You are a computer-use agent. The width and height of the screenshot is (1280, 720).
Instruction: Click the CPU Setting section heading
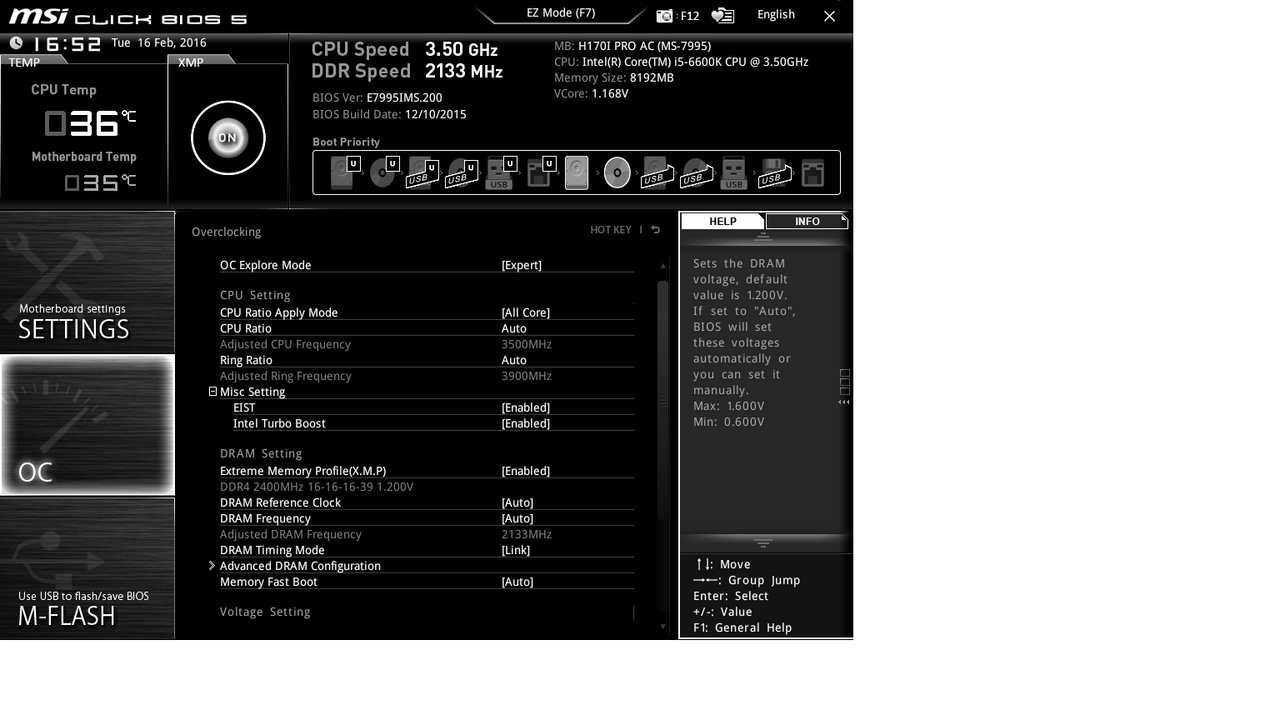click(255, 296)
